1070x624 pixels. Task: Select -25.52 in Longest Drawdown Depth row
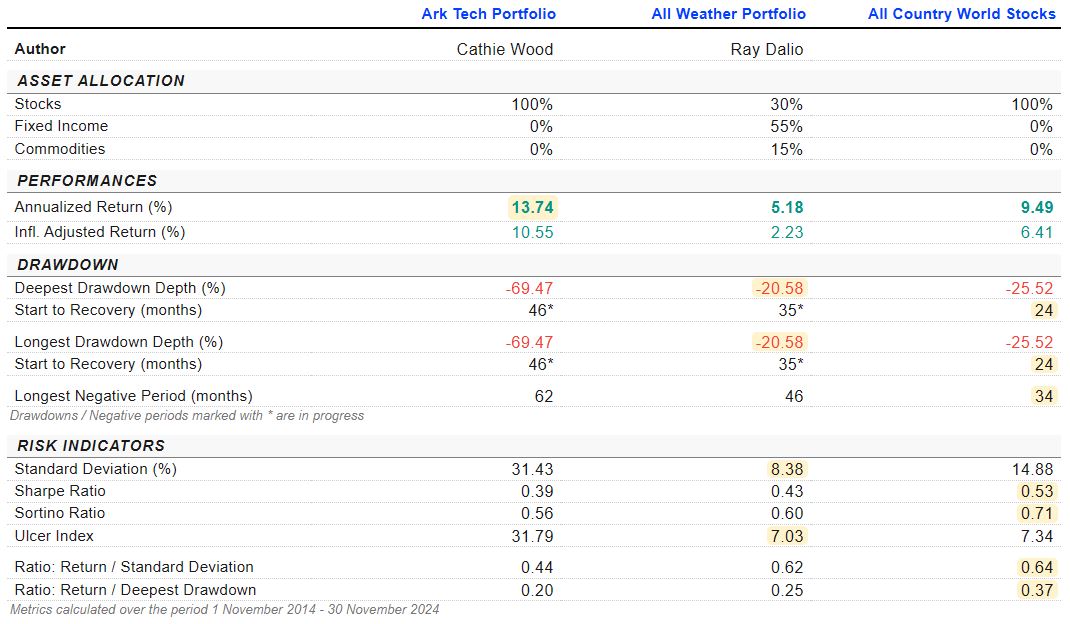tap(1029, 343)
